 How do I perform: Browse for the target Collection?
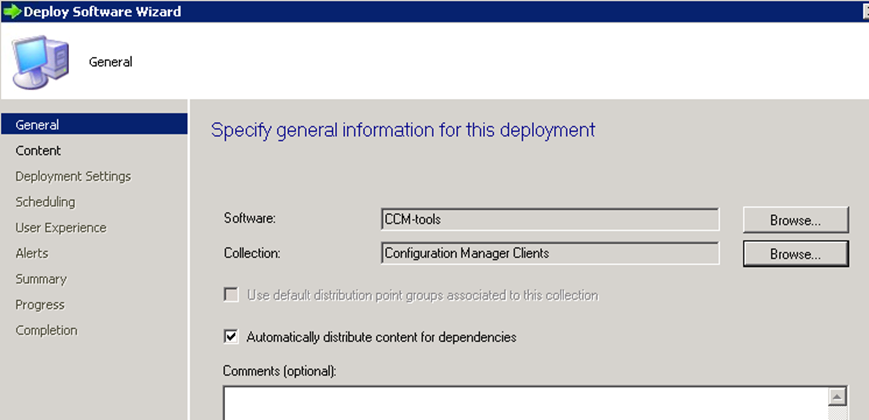[795, 254]
